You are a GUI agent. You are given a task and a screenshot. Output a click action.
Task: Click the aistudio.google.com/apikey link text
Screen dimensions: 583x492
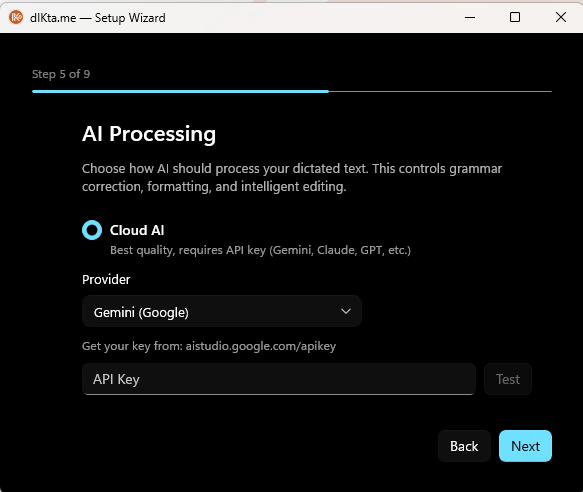[261, 346]
